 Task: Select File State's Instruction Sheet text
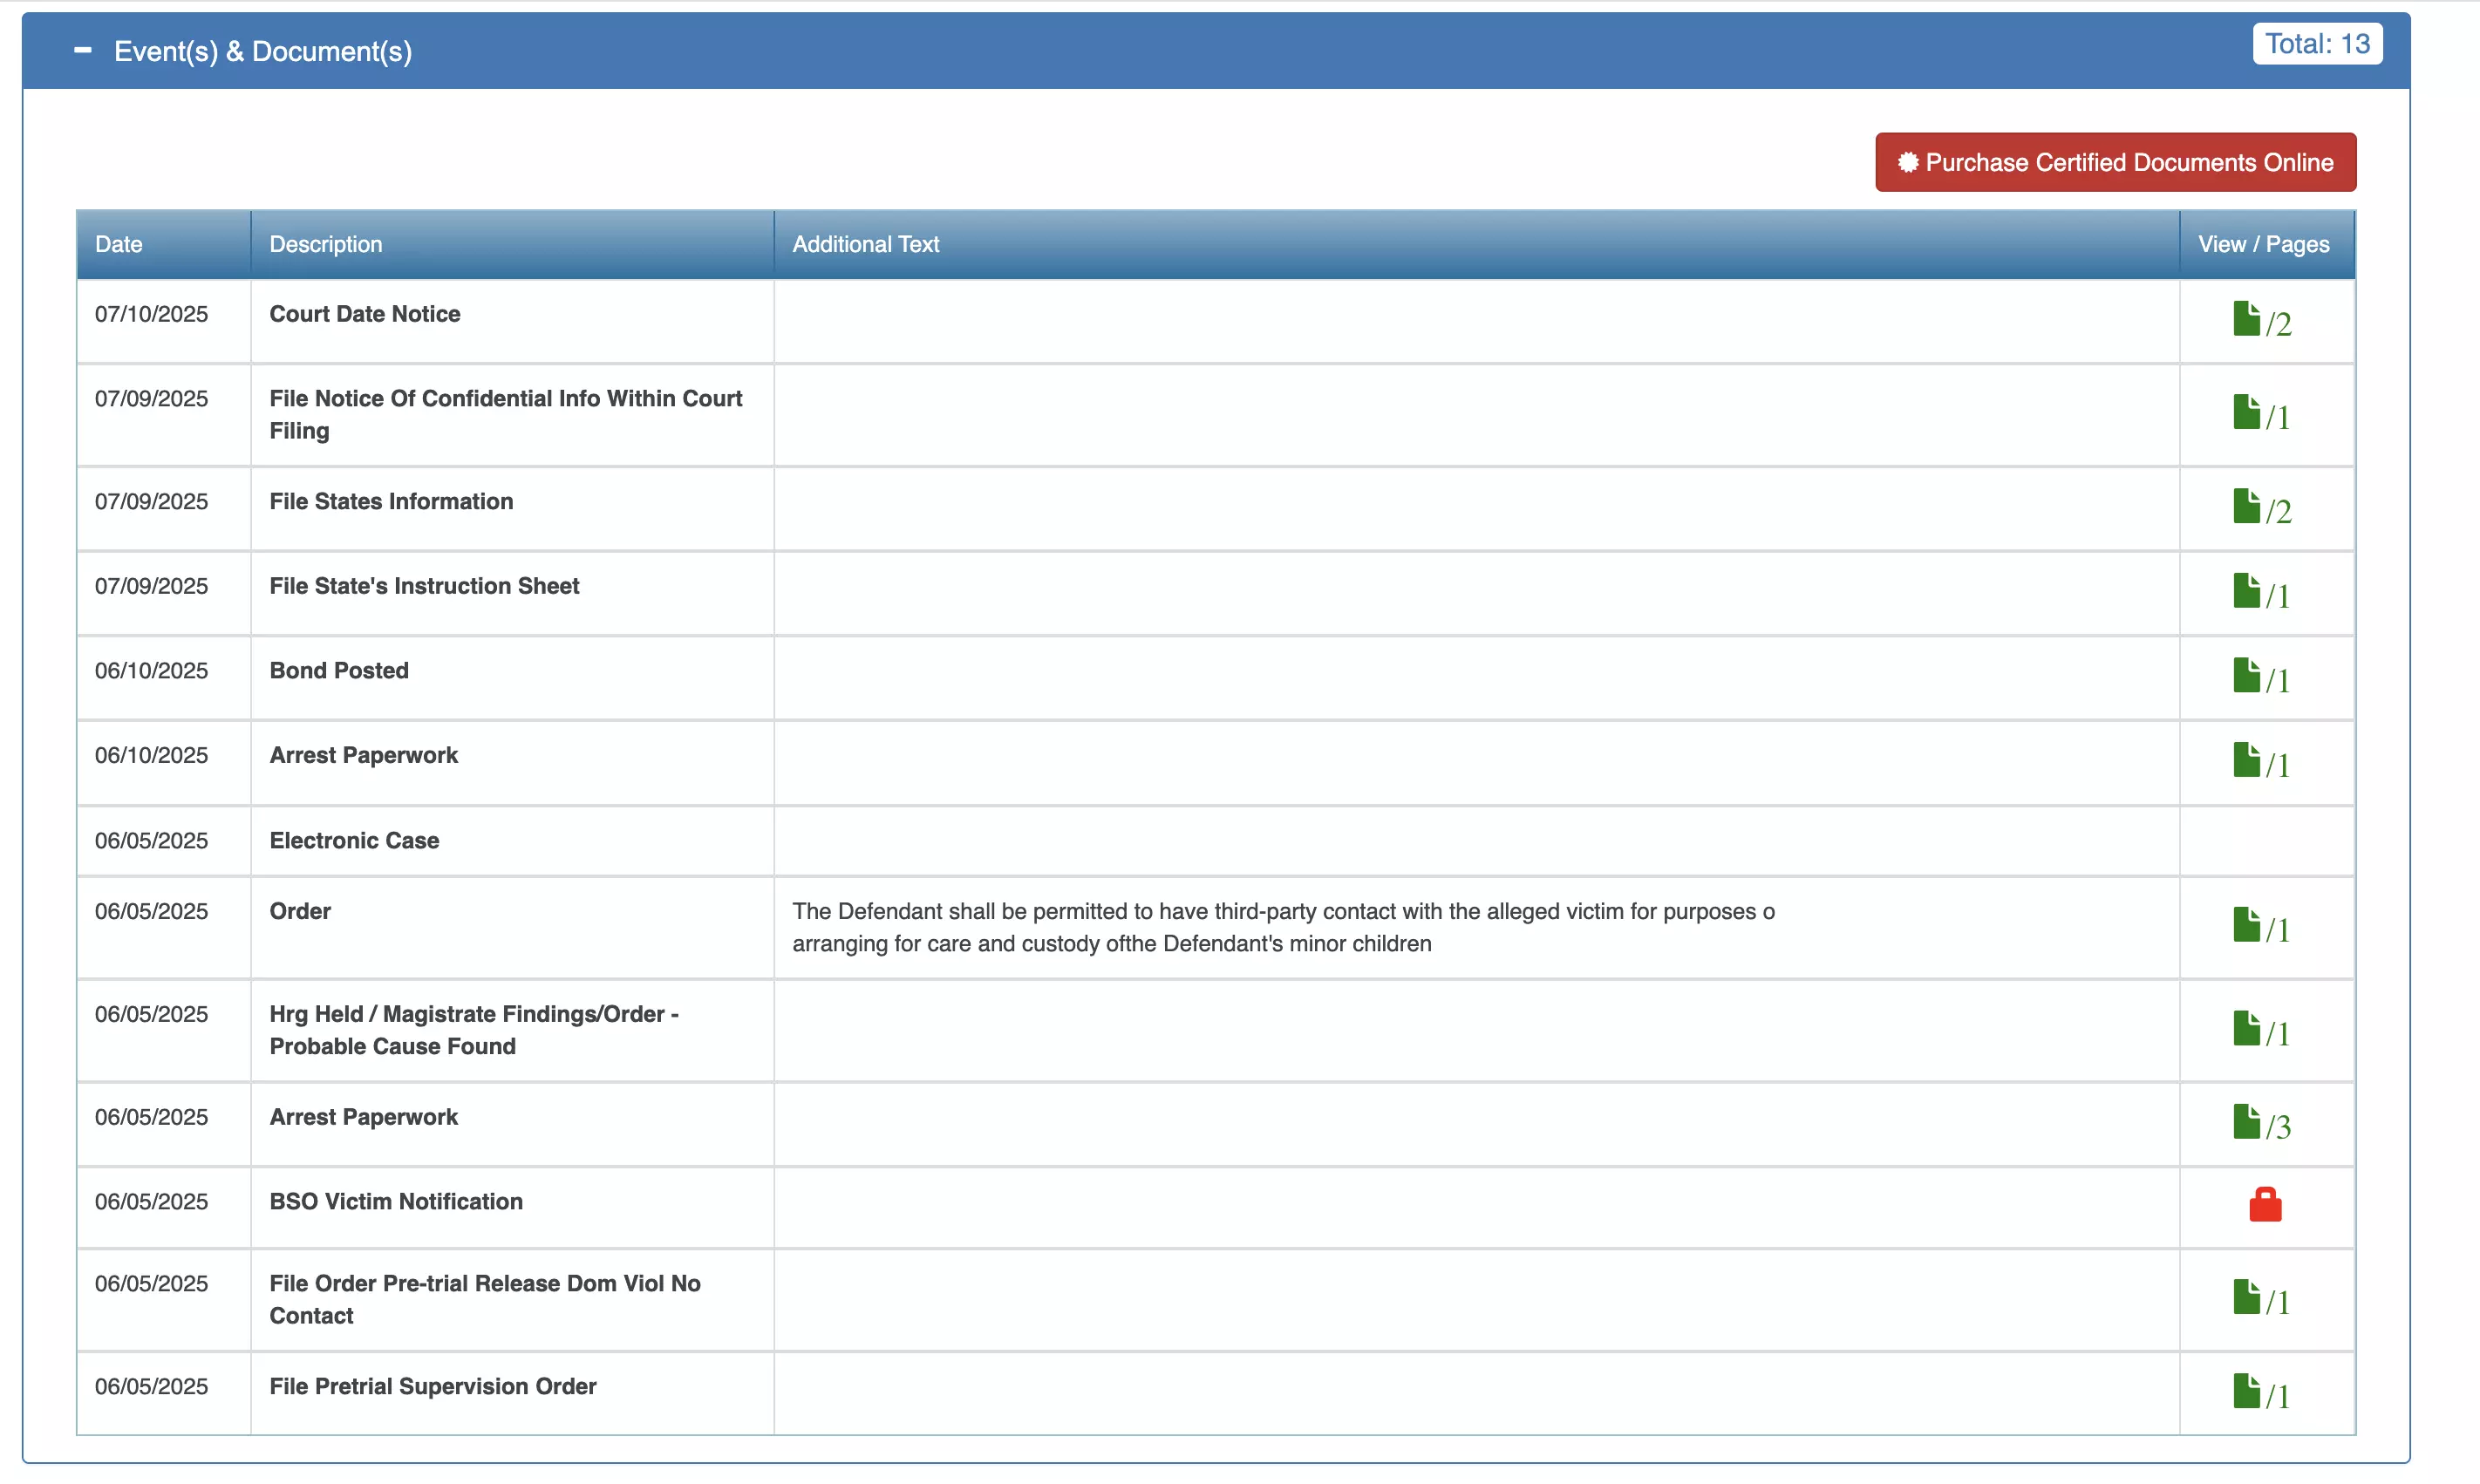tap(424, 586)
